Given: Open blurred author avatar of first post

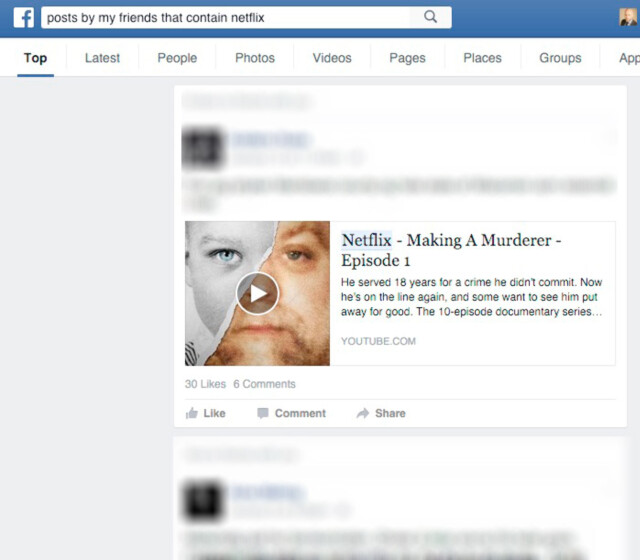Looking at the screenshot, I should (203, 147).
